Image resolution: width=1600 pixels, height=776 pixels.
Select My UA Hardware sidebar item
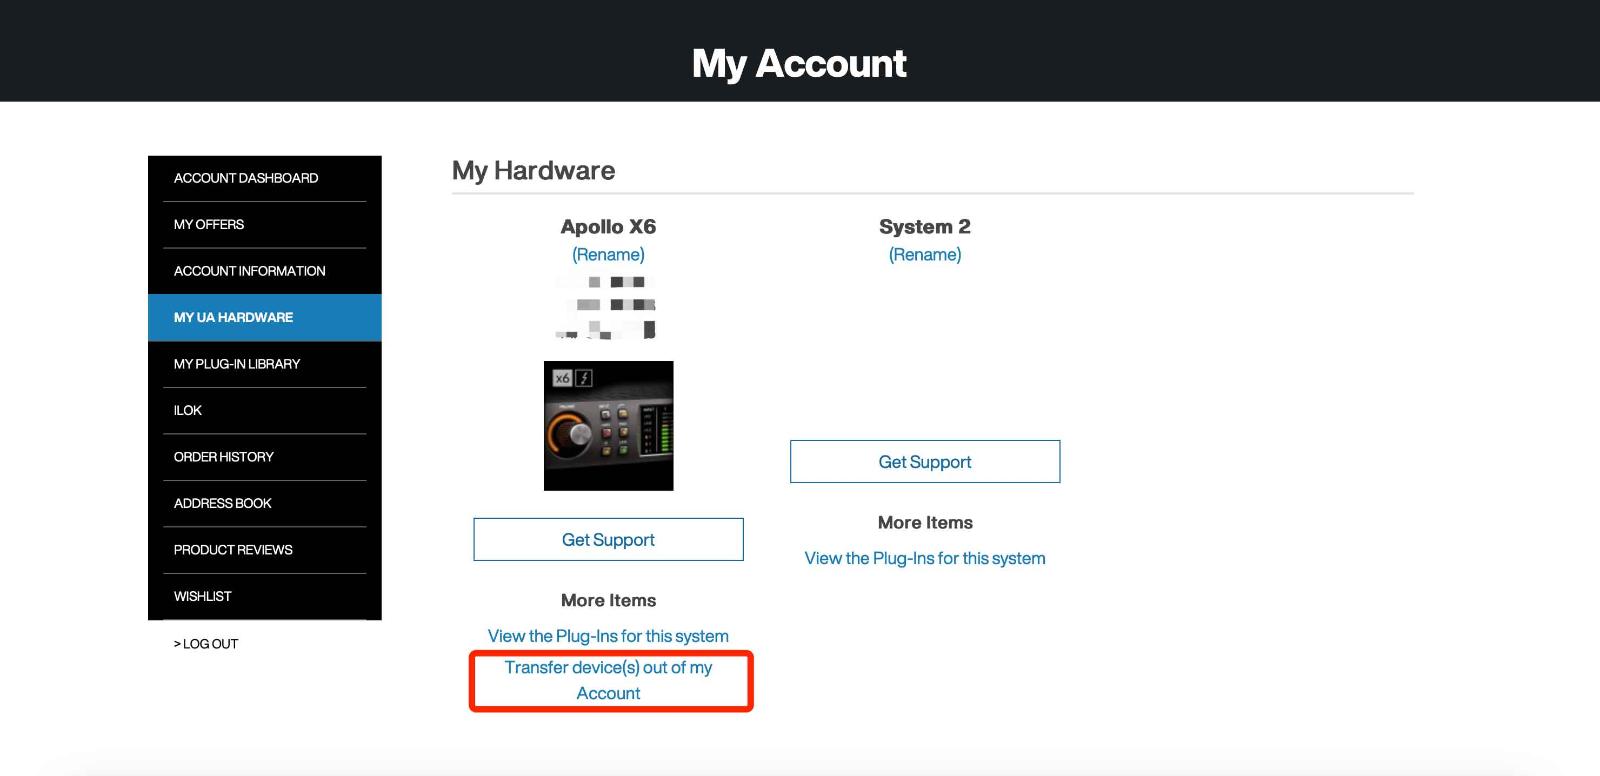(x=233, y=318)
